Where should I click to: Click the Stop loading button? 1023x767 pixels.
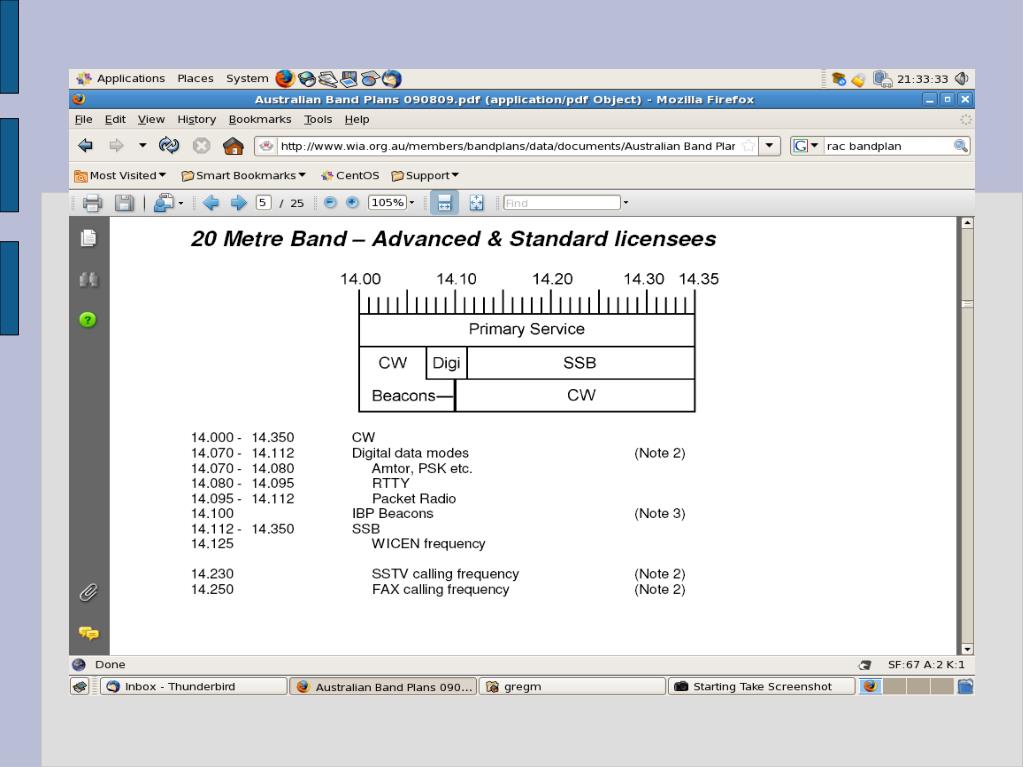[x=201, y=145]
